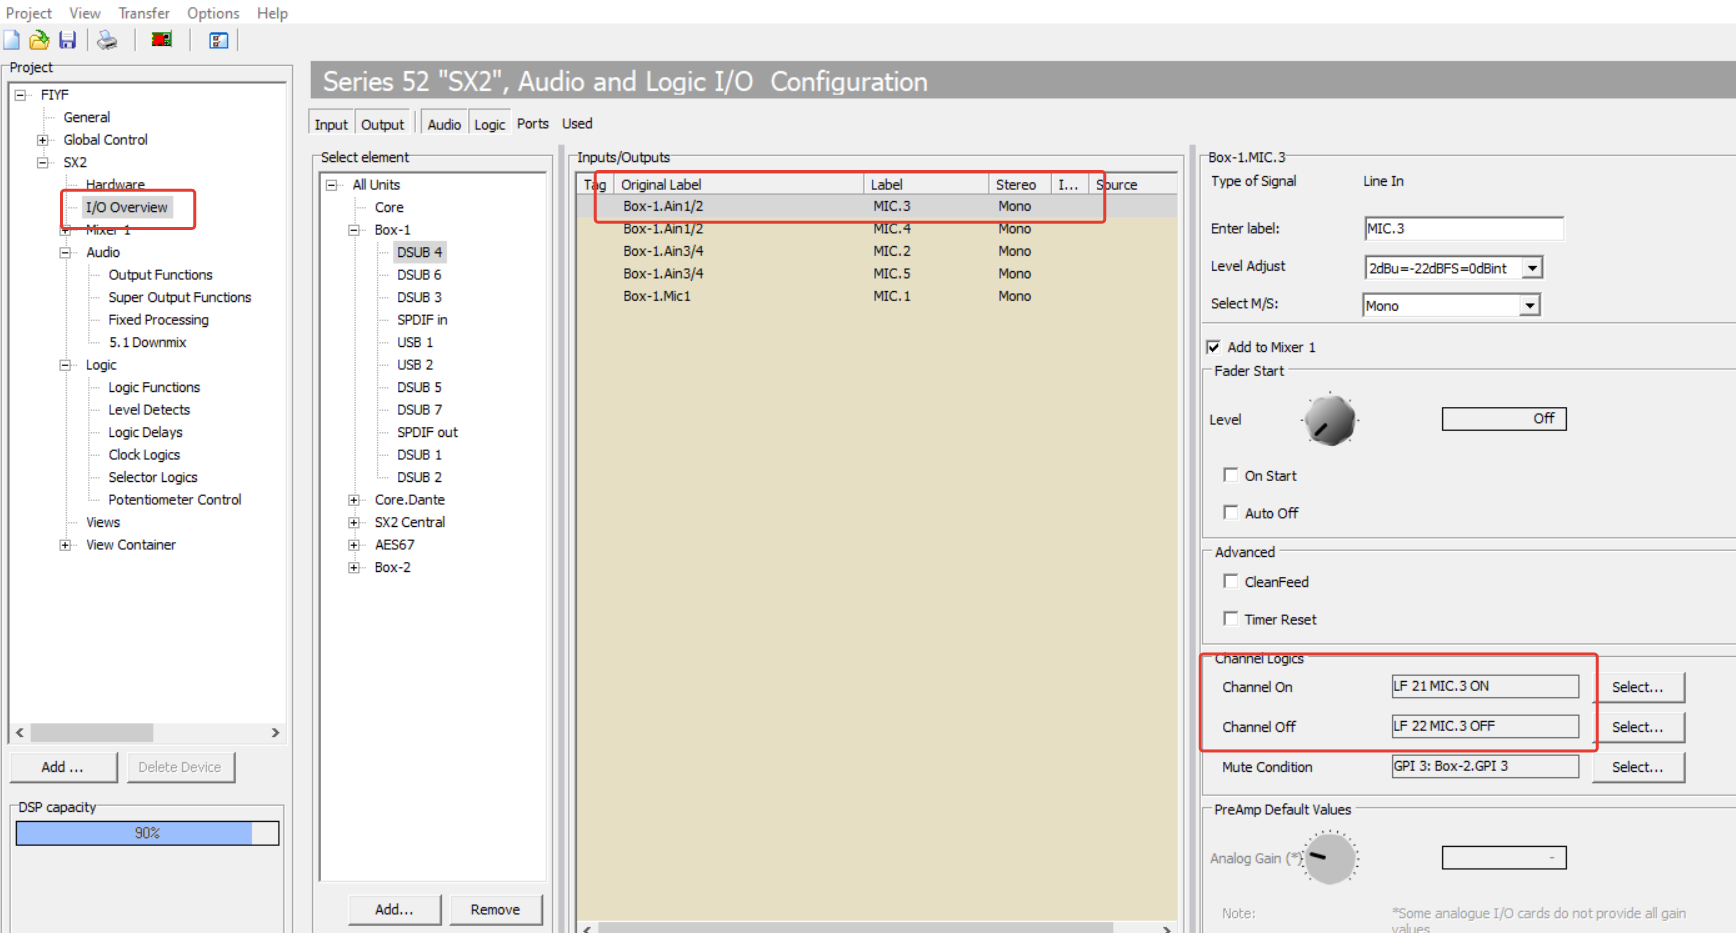Collapse the SX2 device node
The width and height of the screenshot is (1736, 933).
[x=42, y=162]
